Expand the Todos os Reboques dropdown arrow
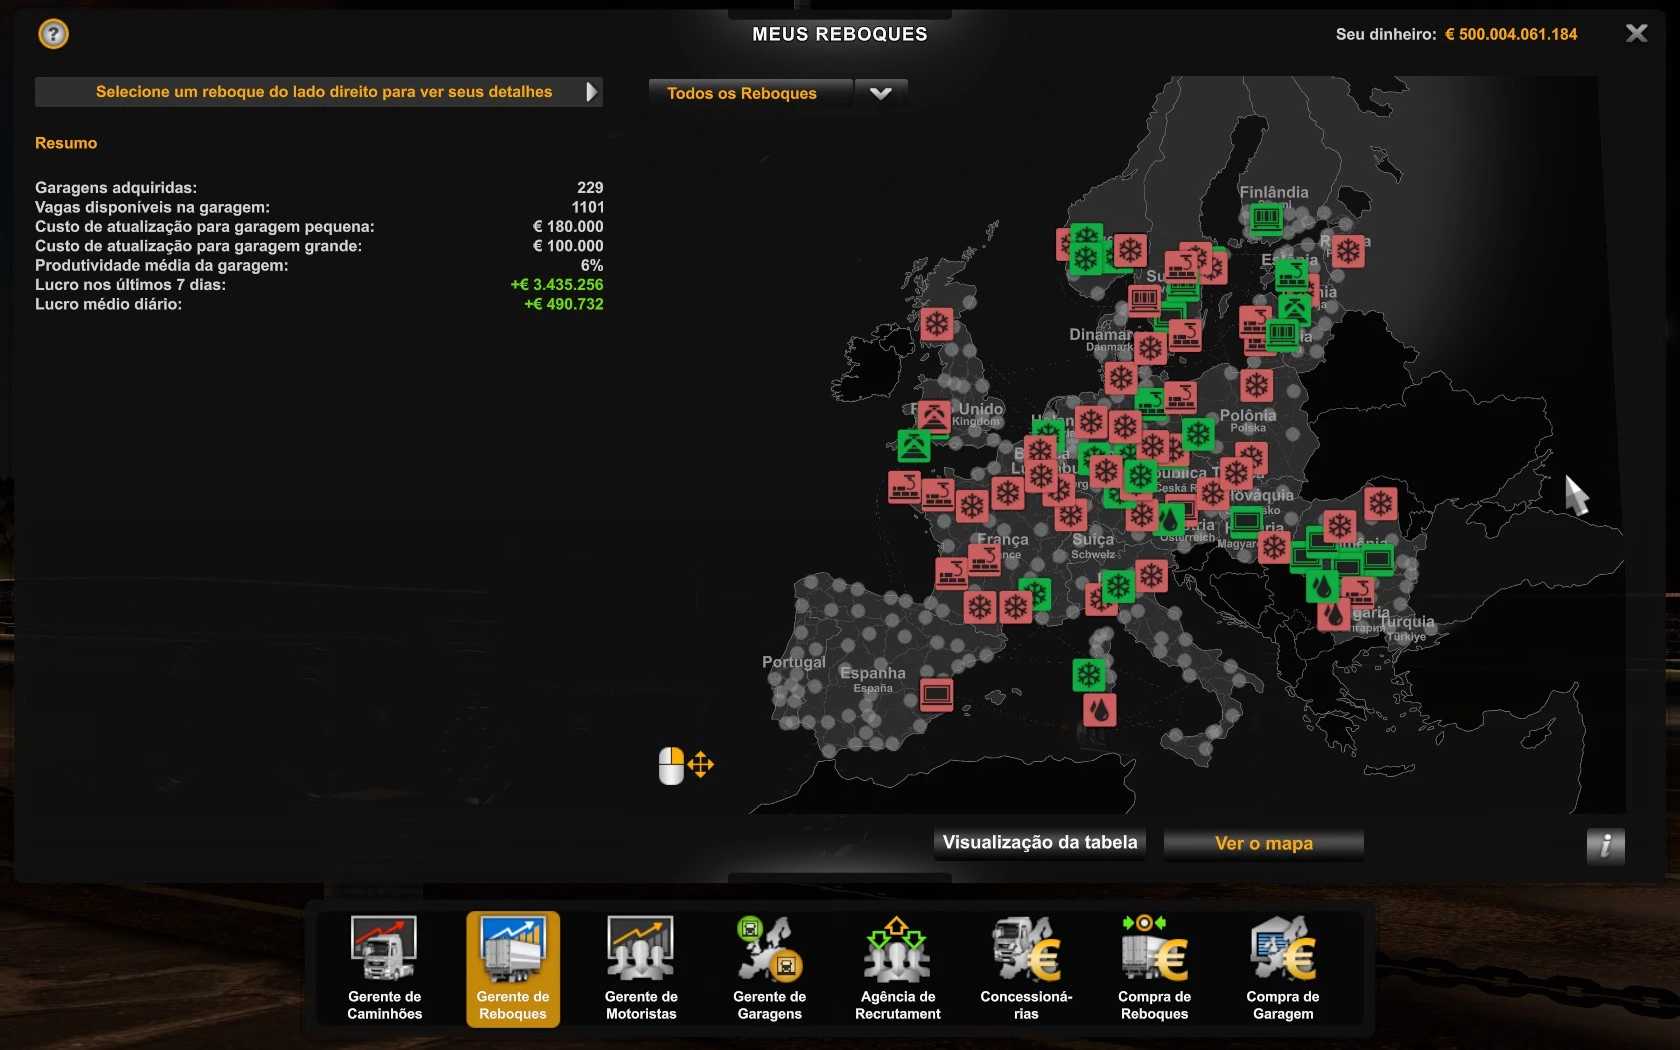The width and height of the screenshot is (1680, 1050). tap(880, 93)
